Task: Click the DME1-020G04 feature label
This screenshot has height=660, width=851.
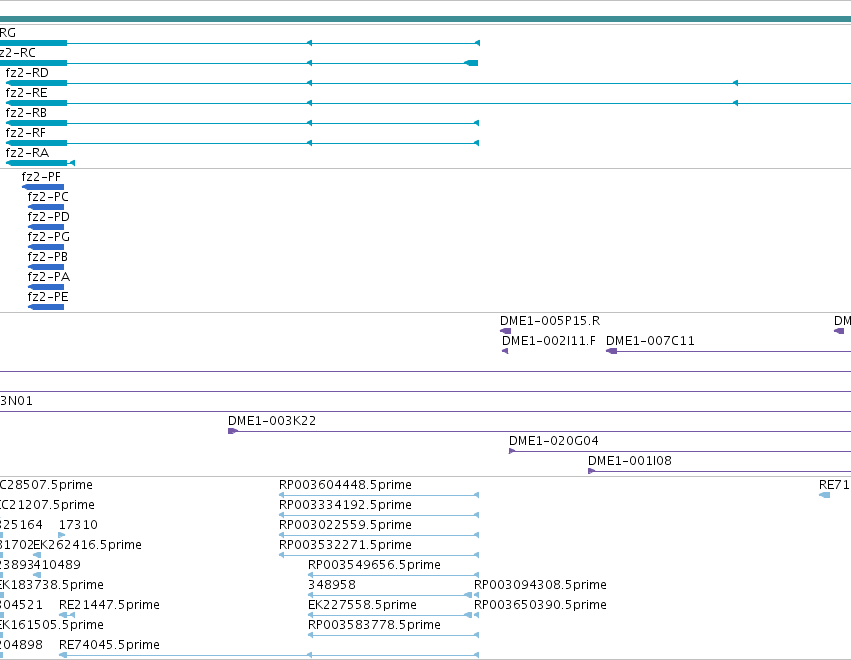Action: tap(554, 441)
